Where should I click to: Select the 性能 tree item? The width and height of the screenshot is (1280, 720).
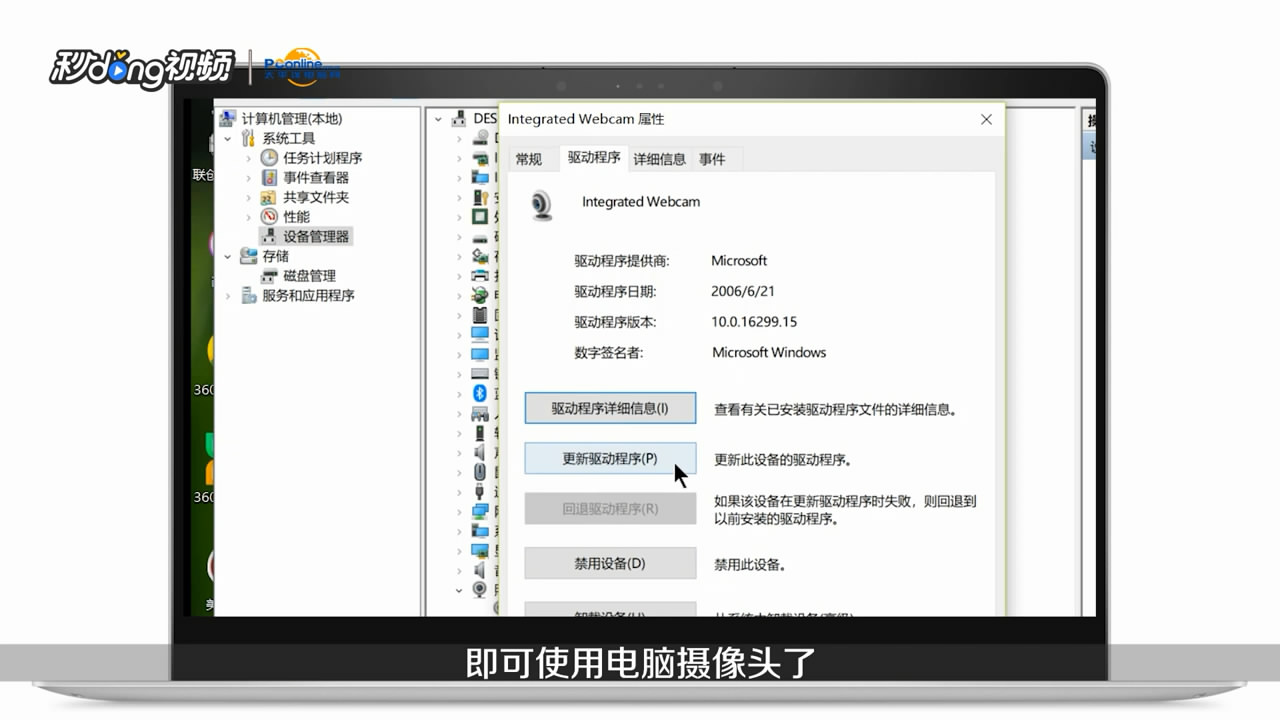pos(296,216)
